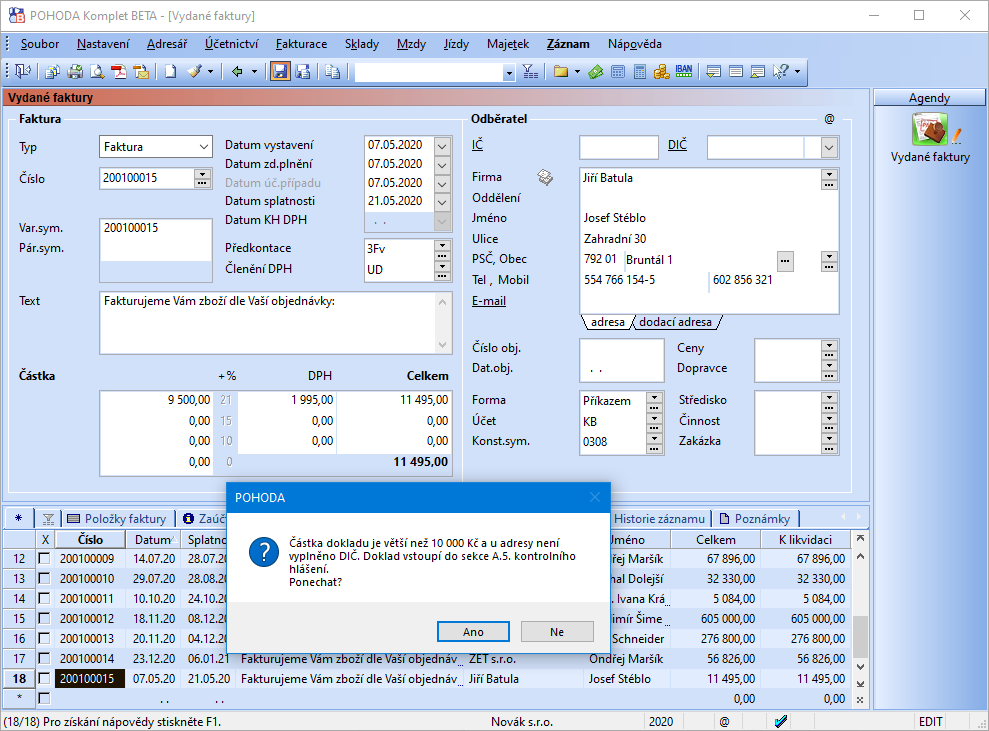Save the record with the highlighted diskette icon
This screenshot has height=731, width=989.
pyautogui.click(x=280, y=71)
